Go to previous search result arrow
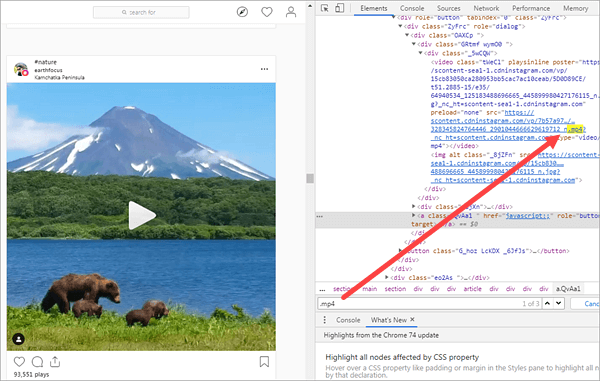 pyautogui.click(x=548, y=304)
